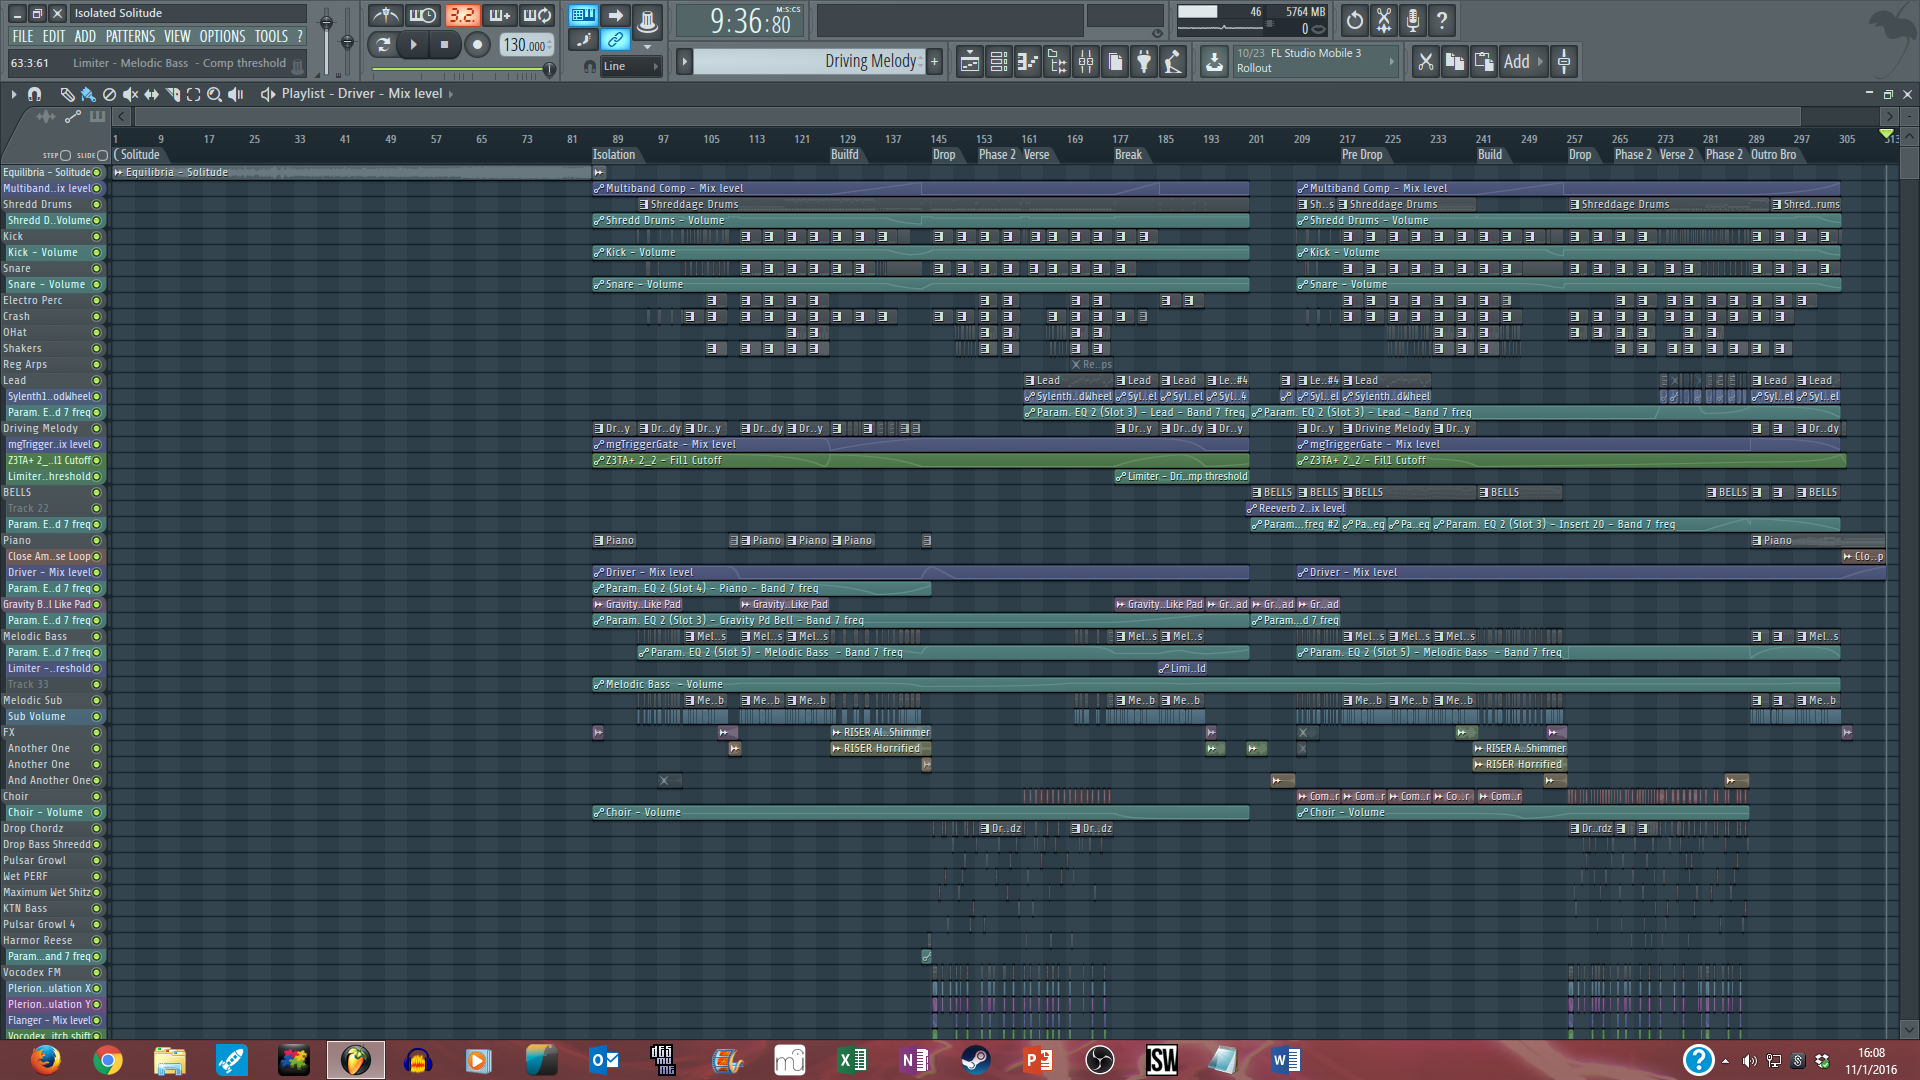Click the master pitch slider
Screen dimensions: 1920x1080
click(x=347, y=40)
